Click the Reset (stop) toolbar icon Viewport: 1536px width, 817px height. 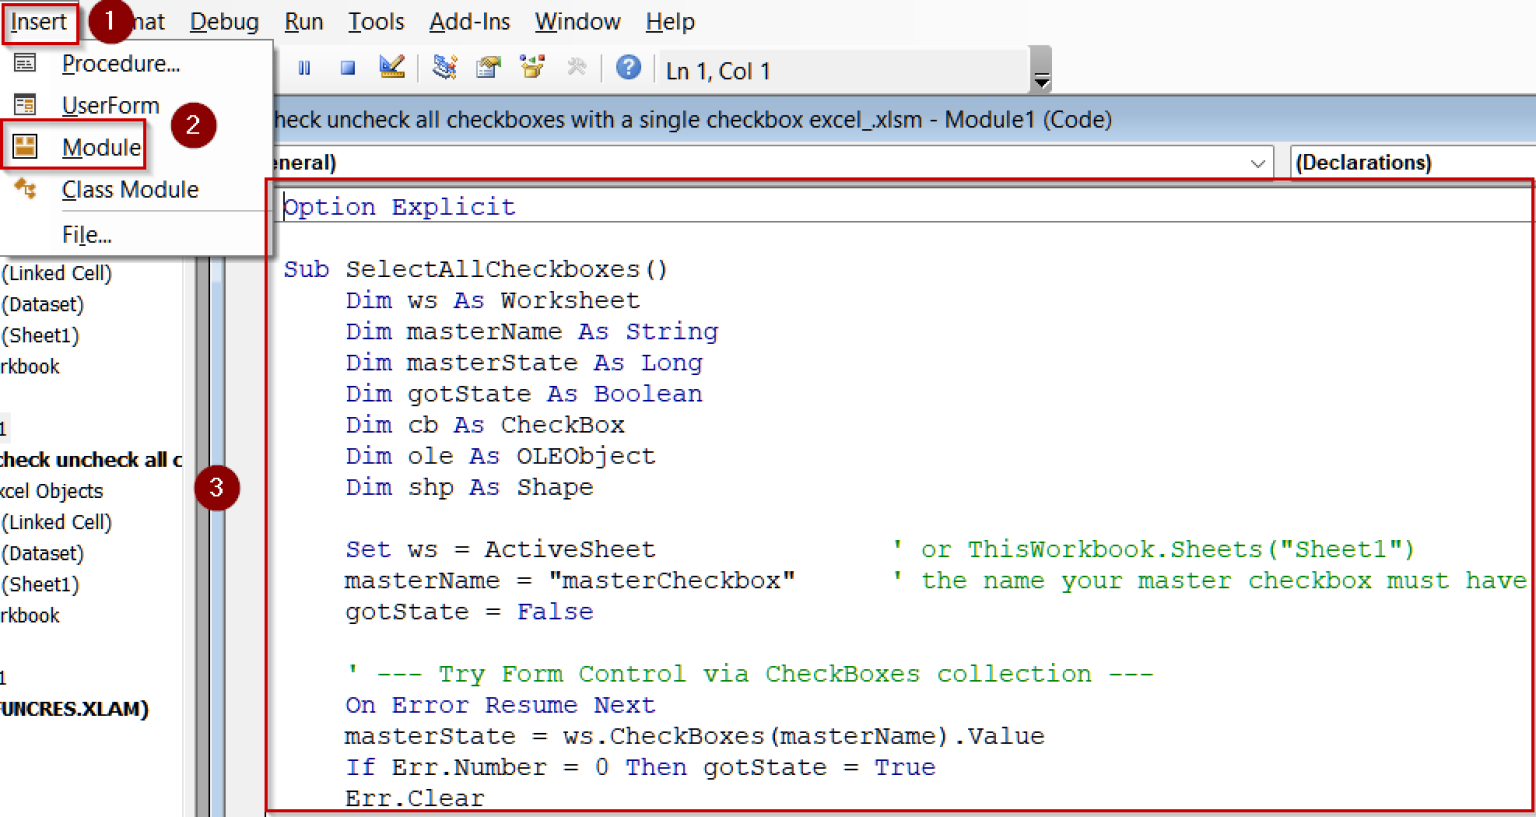347,68
